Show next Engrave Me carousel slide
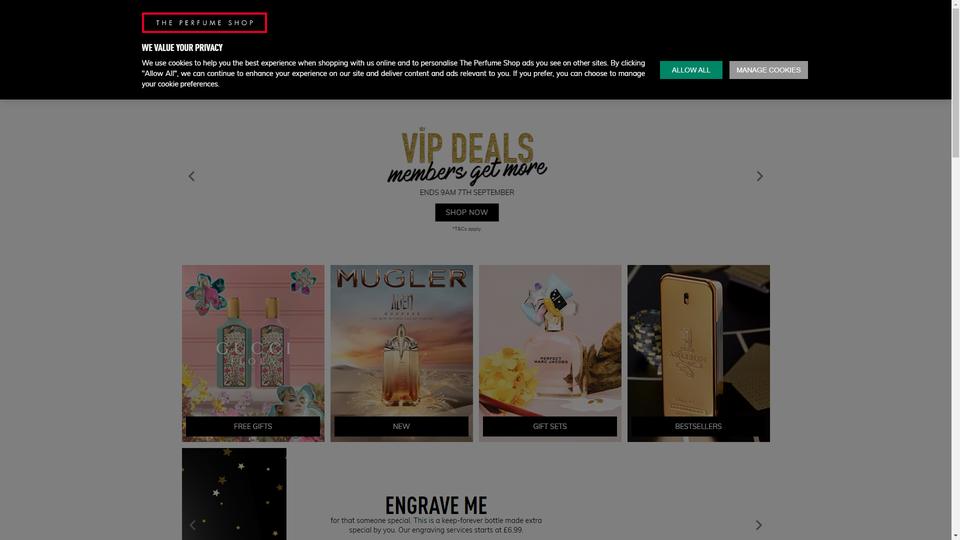This screenshot has height=540, width=960. point(759,525)
